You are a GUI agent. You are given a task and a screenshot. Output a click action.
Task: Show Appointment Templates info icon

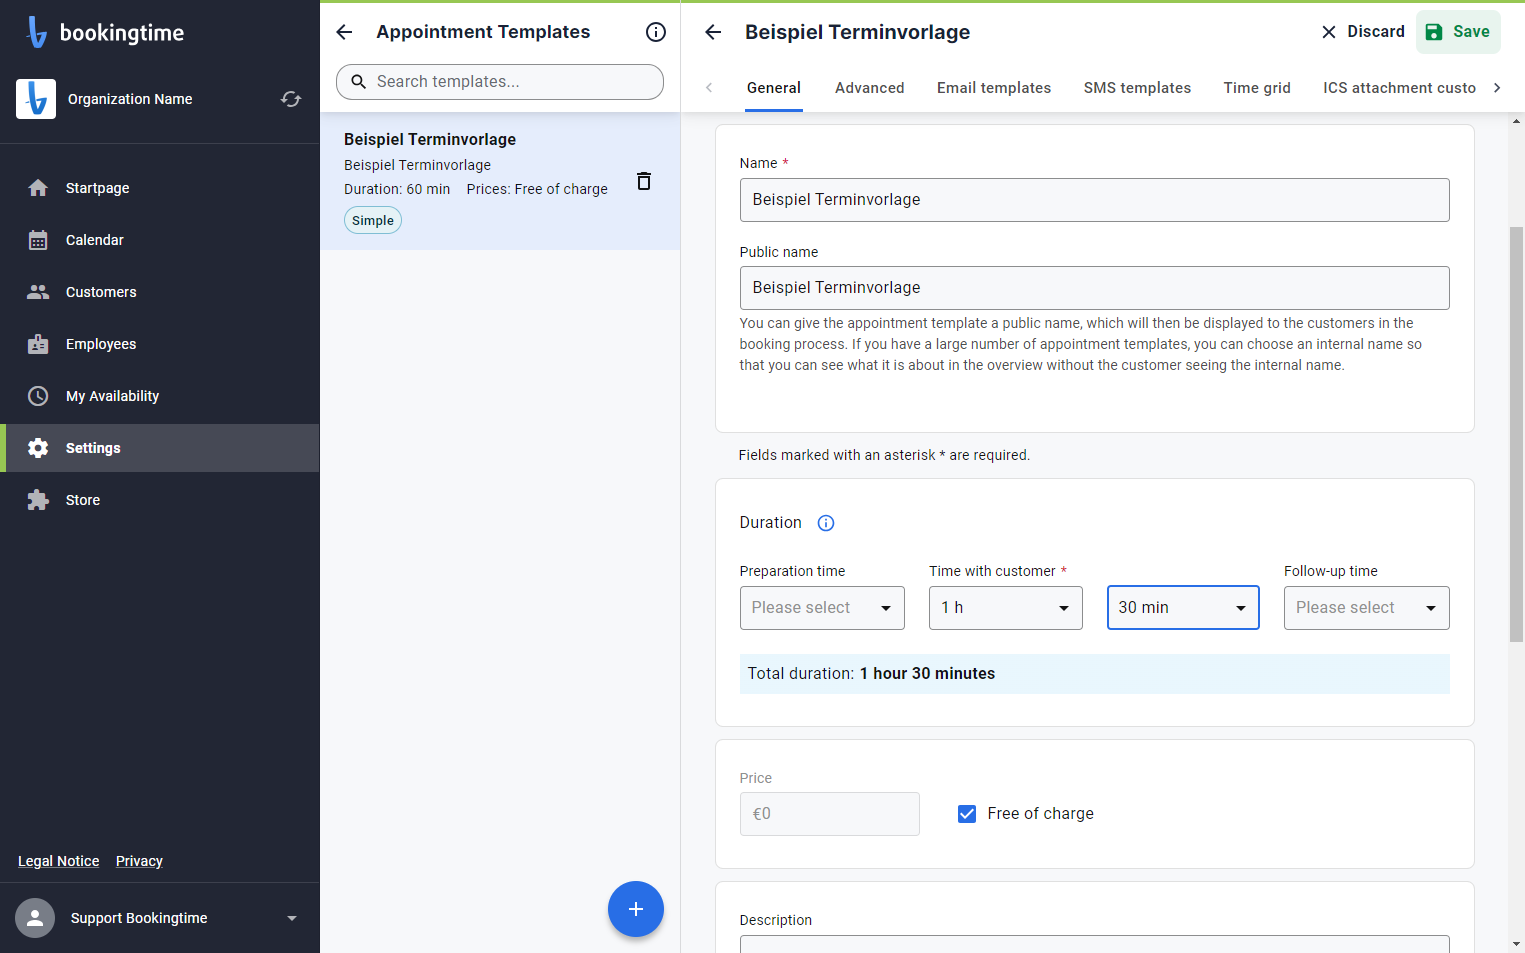656,32
